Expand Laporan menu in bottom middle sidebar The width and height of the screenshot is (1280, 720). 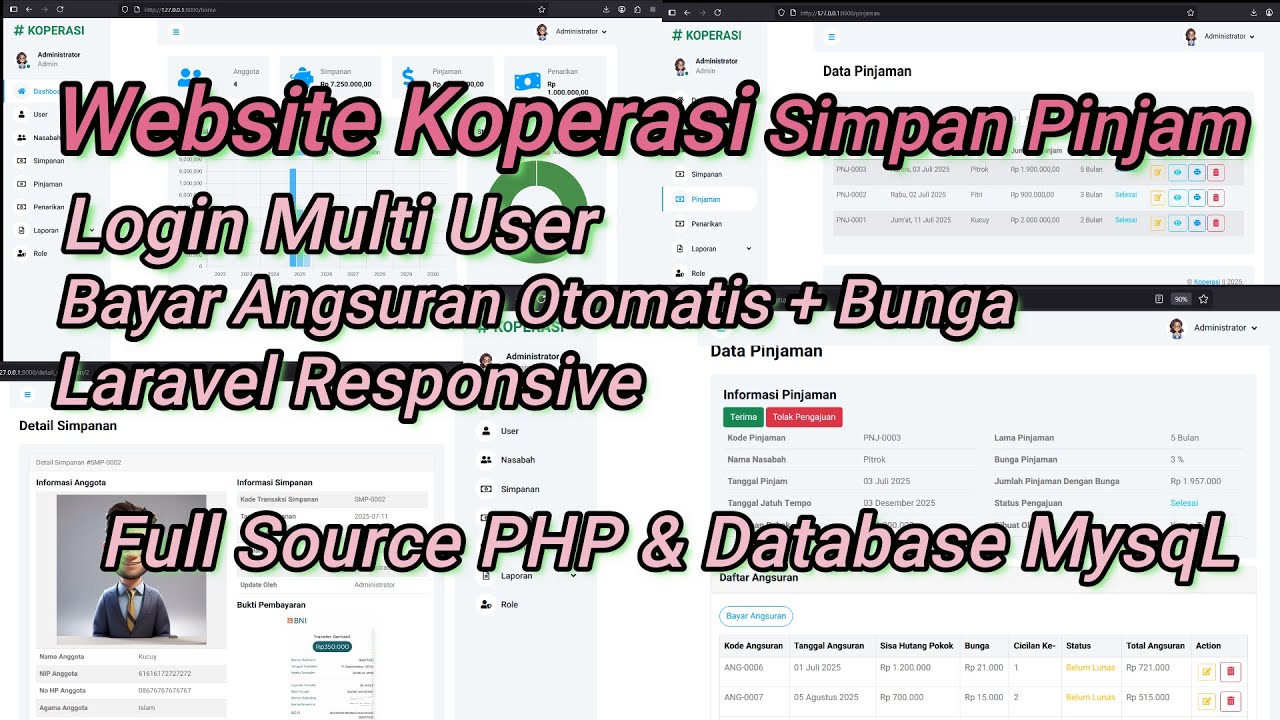tap(529, 576)
